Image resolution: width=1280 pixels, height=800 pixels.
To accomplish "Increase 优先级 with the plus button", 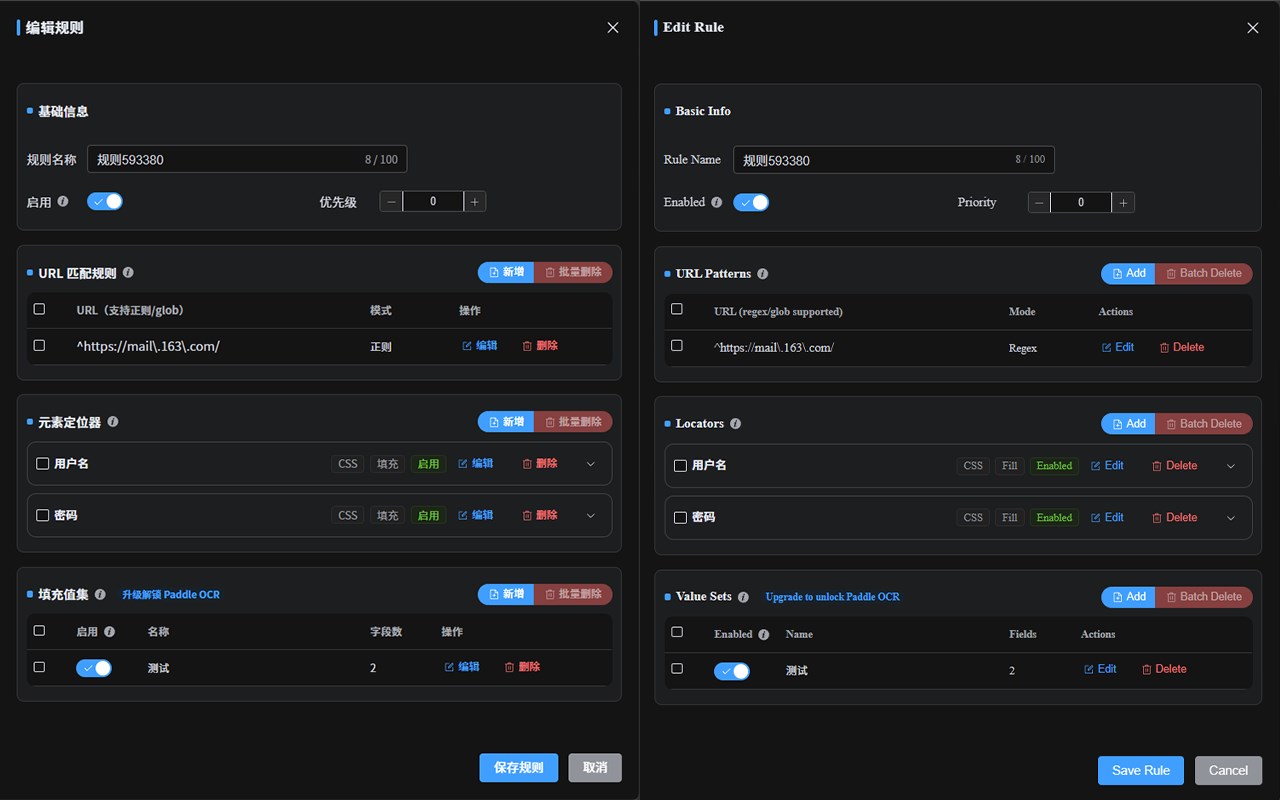I will point(475,201).
